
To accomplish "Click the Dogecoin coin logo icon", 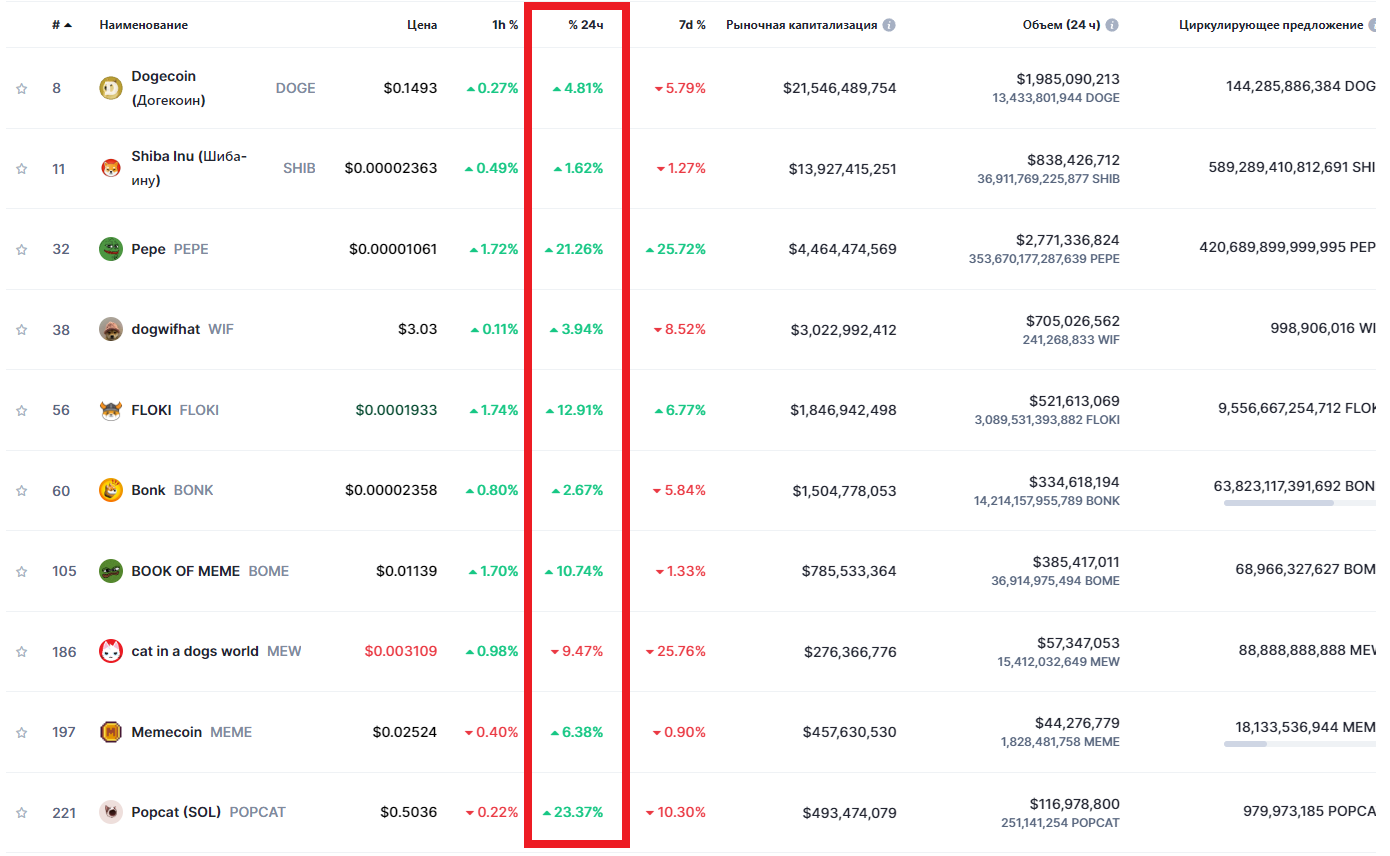I will (111, 88).
